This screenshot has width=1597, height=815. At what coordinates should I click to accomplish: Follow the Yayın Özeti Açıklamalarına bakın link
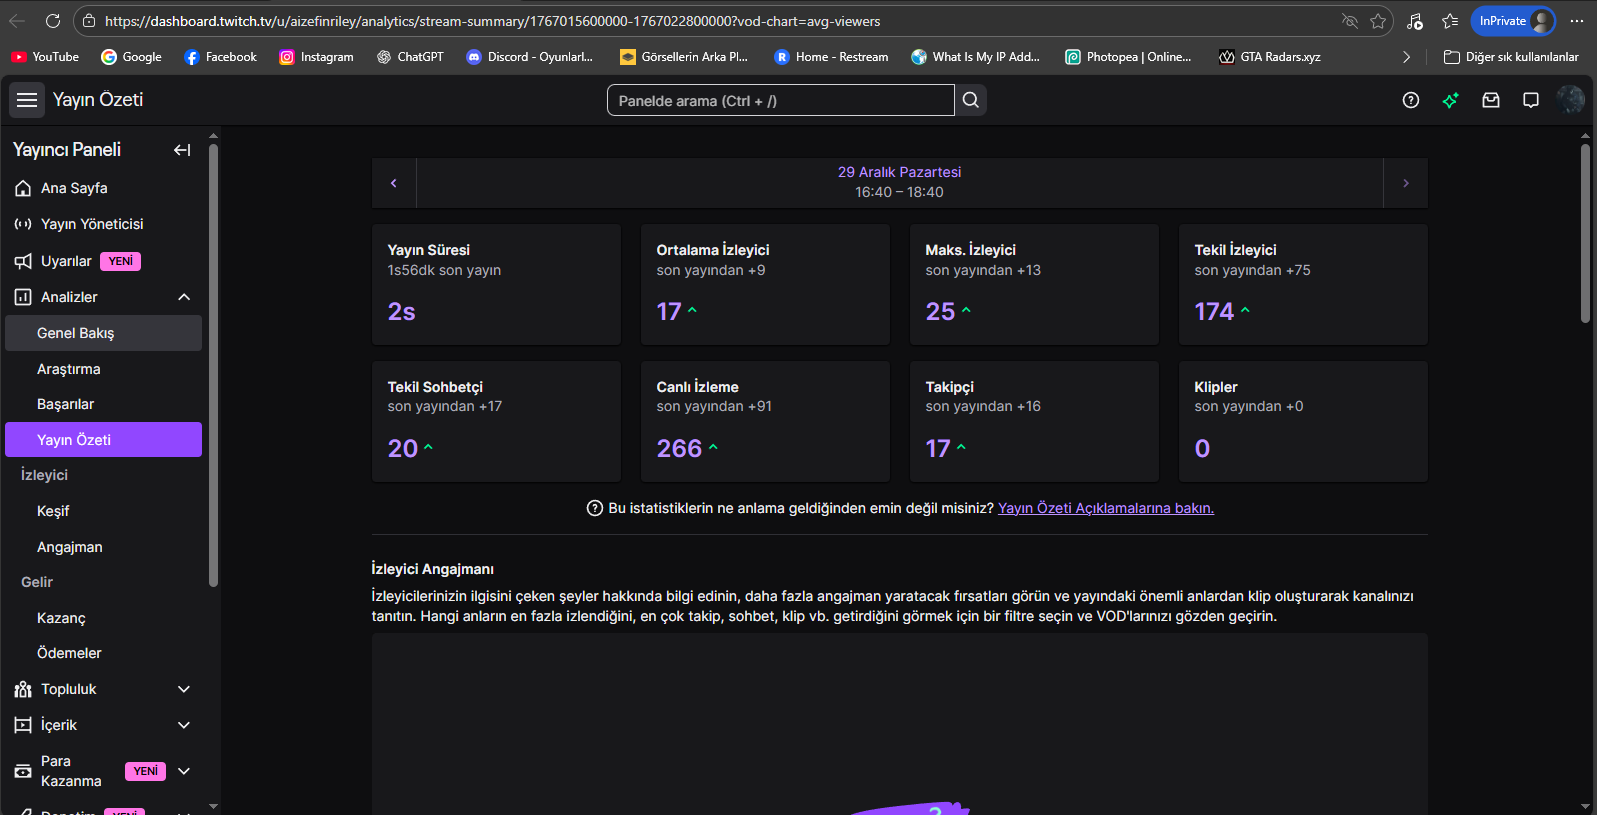point(1106,508)
